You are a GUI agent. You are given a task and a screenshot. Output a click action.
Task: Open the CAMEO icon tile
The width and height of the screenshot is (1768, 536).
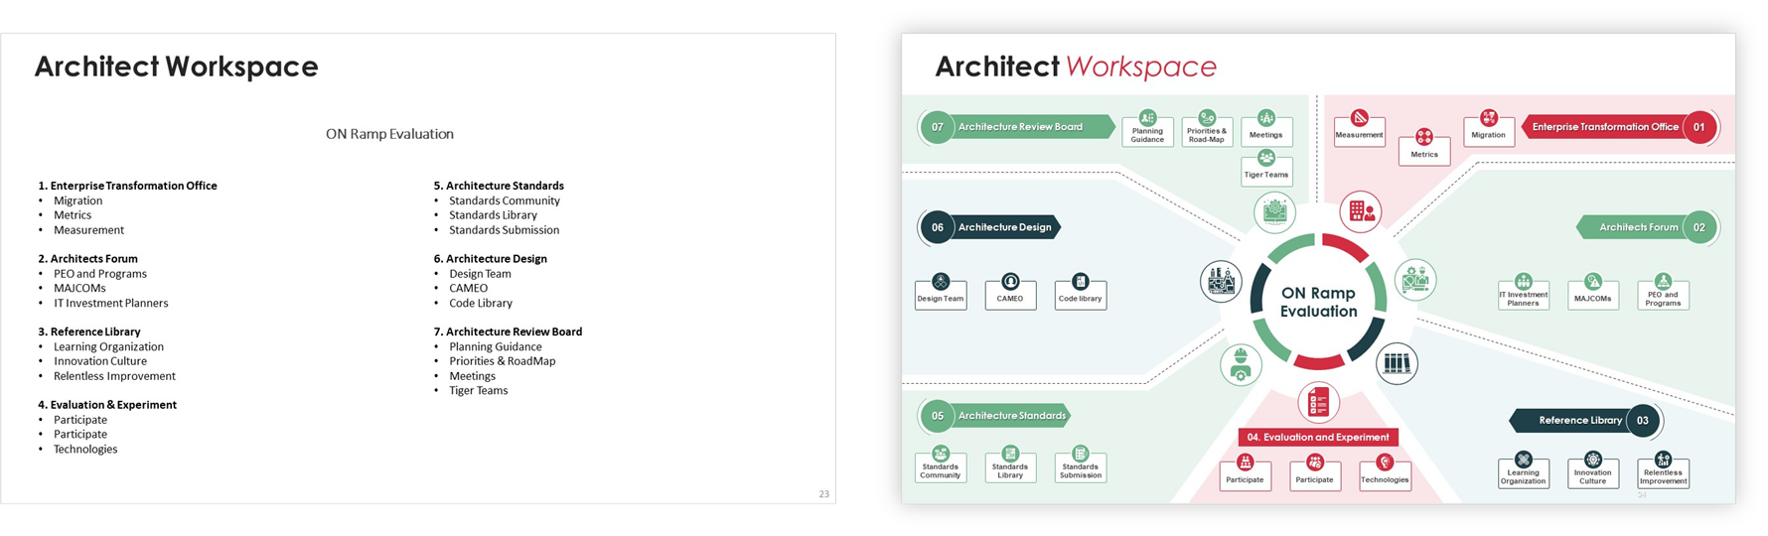1010,291
